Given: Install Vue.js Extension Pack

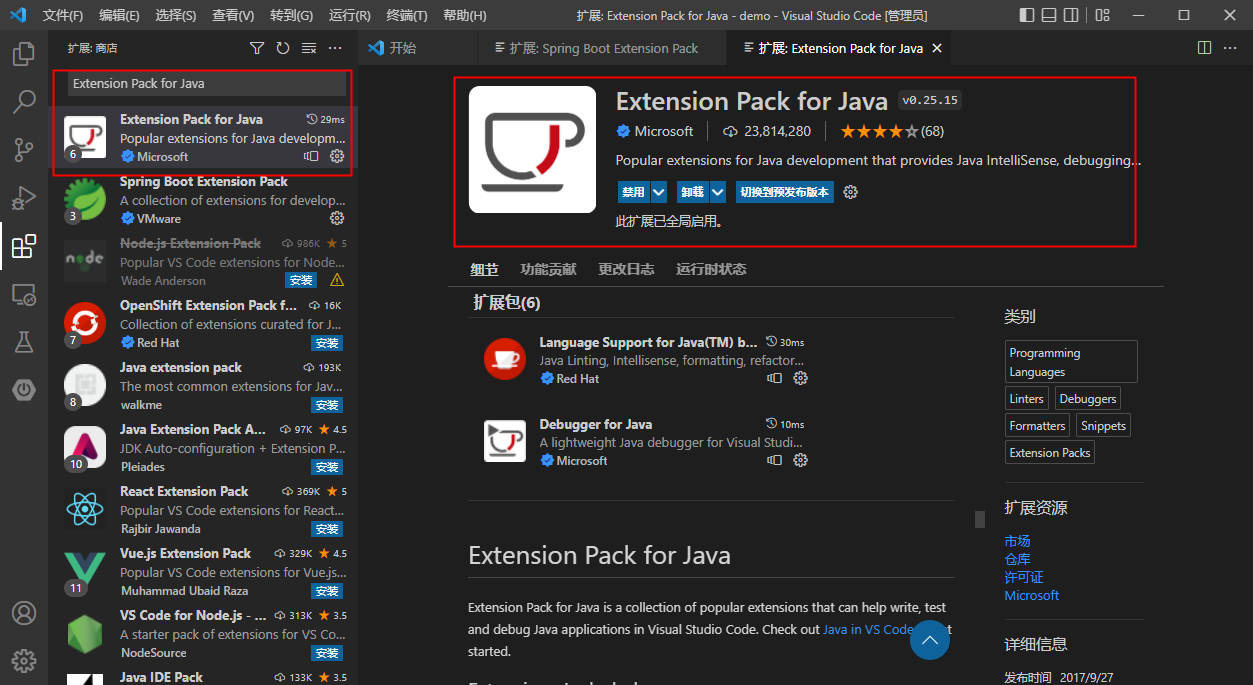Looking at the screenshot, I should 327,590.
